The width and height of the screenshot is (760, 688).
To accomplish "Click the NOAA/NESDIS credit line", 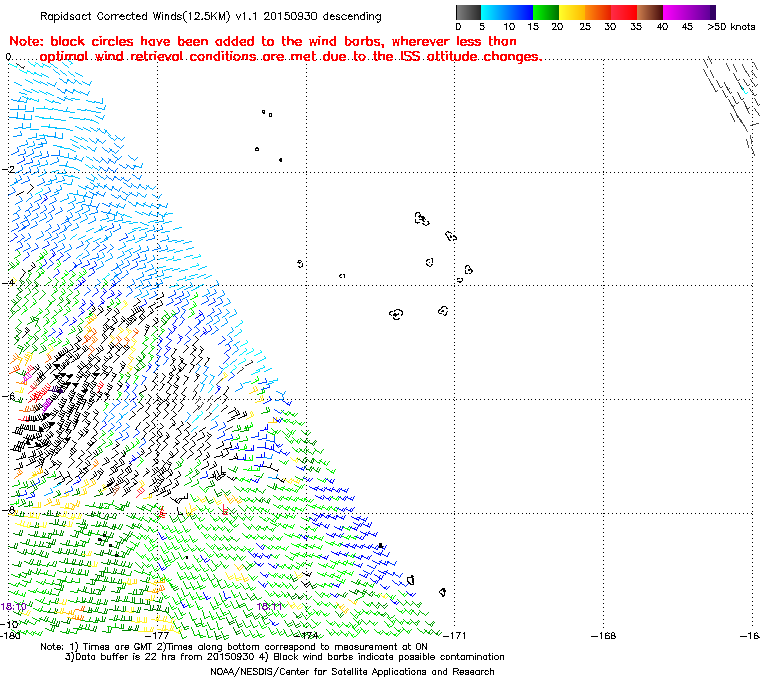I will pos(352,672).
